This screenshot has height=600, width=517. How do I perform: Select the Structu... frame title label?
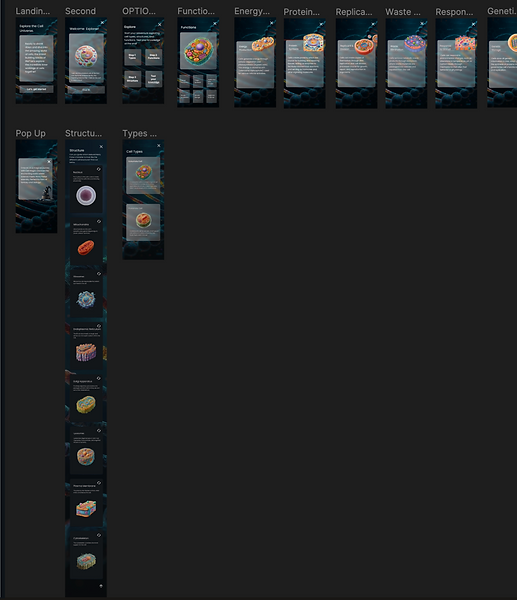pyautogui.click(x=83, y=133)
